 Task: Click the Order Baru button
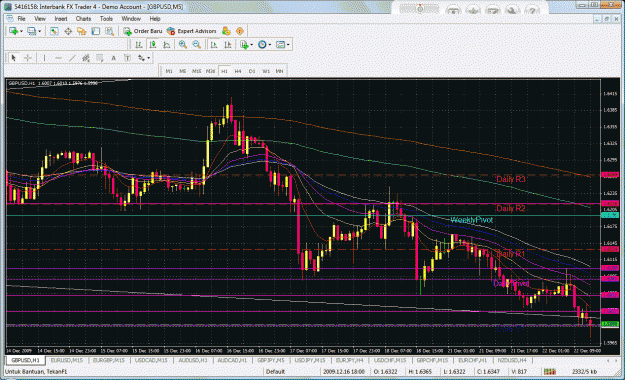(x=143, y=31)
